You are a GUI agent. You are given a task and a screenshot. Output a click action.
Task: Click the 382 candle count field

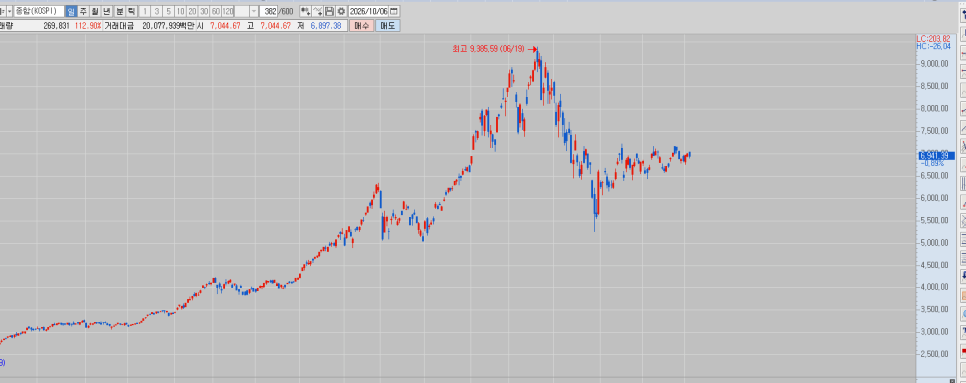coord(269,11)
